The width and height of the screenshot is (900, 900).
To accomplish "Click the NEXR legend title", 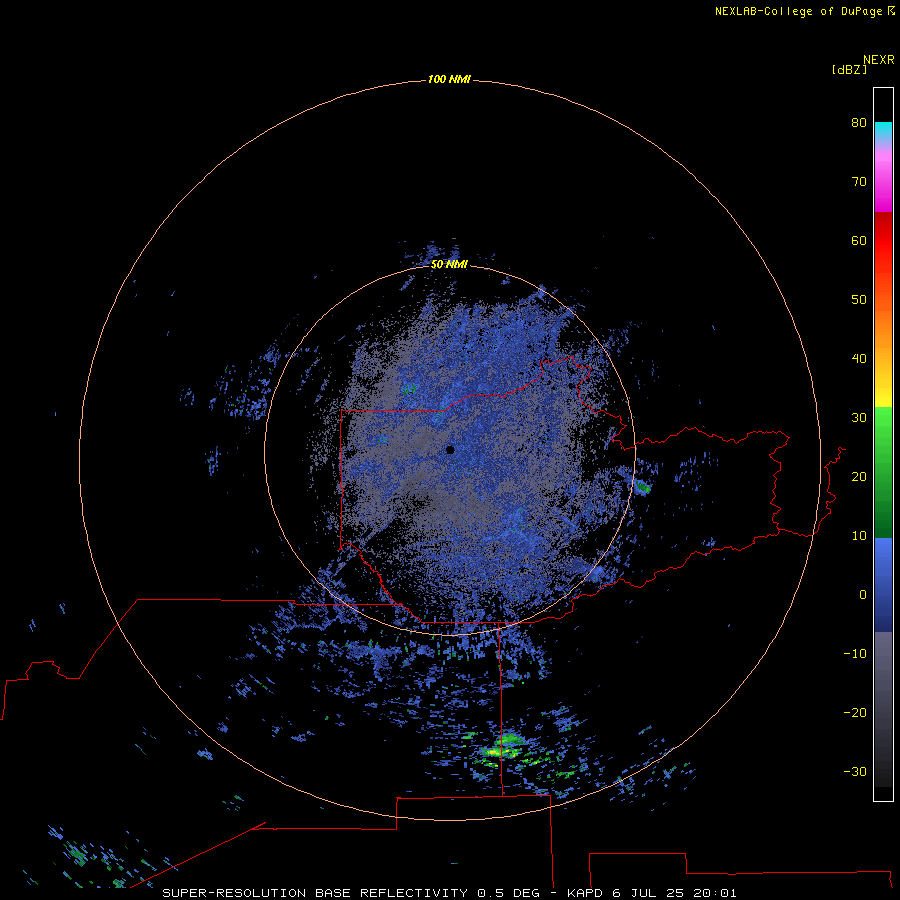I will [878, 60].
